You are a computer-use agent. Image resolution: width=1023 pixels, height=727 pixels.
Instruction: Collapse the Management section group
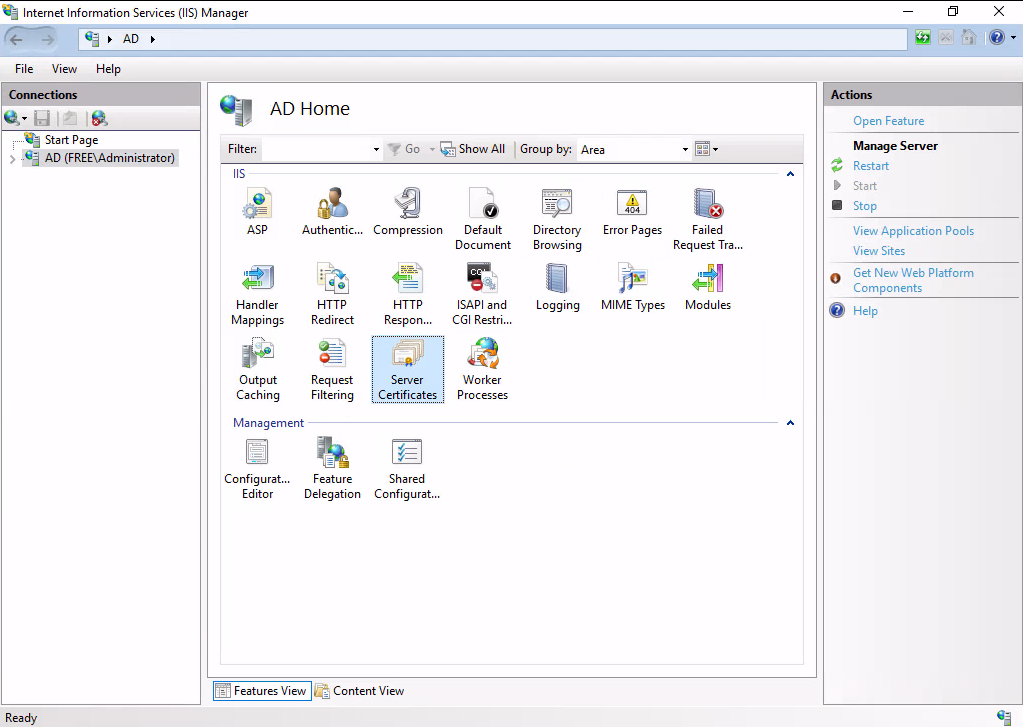point(790,423)
